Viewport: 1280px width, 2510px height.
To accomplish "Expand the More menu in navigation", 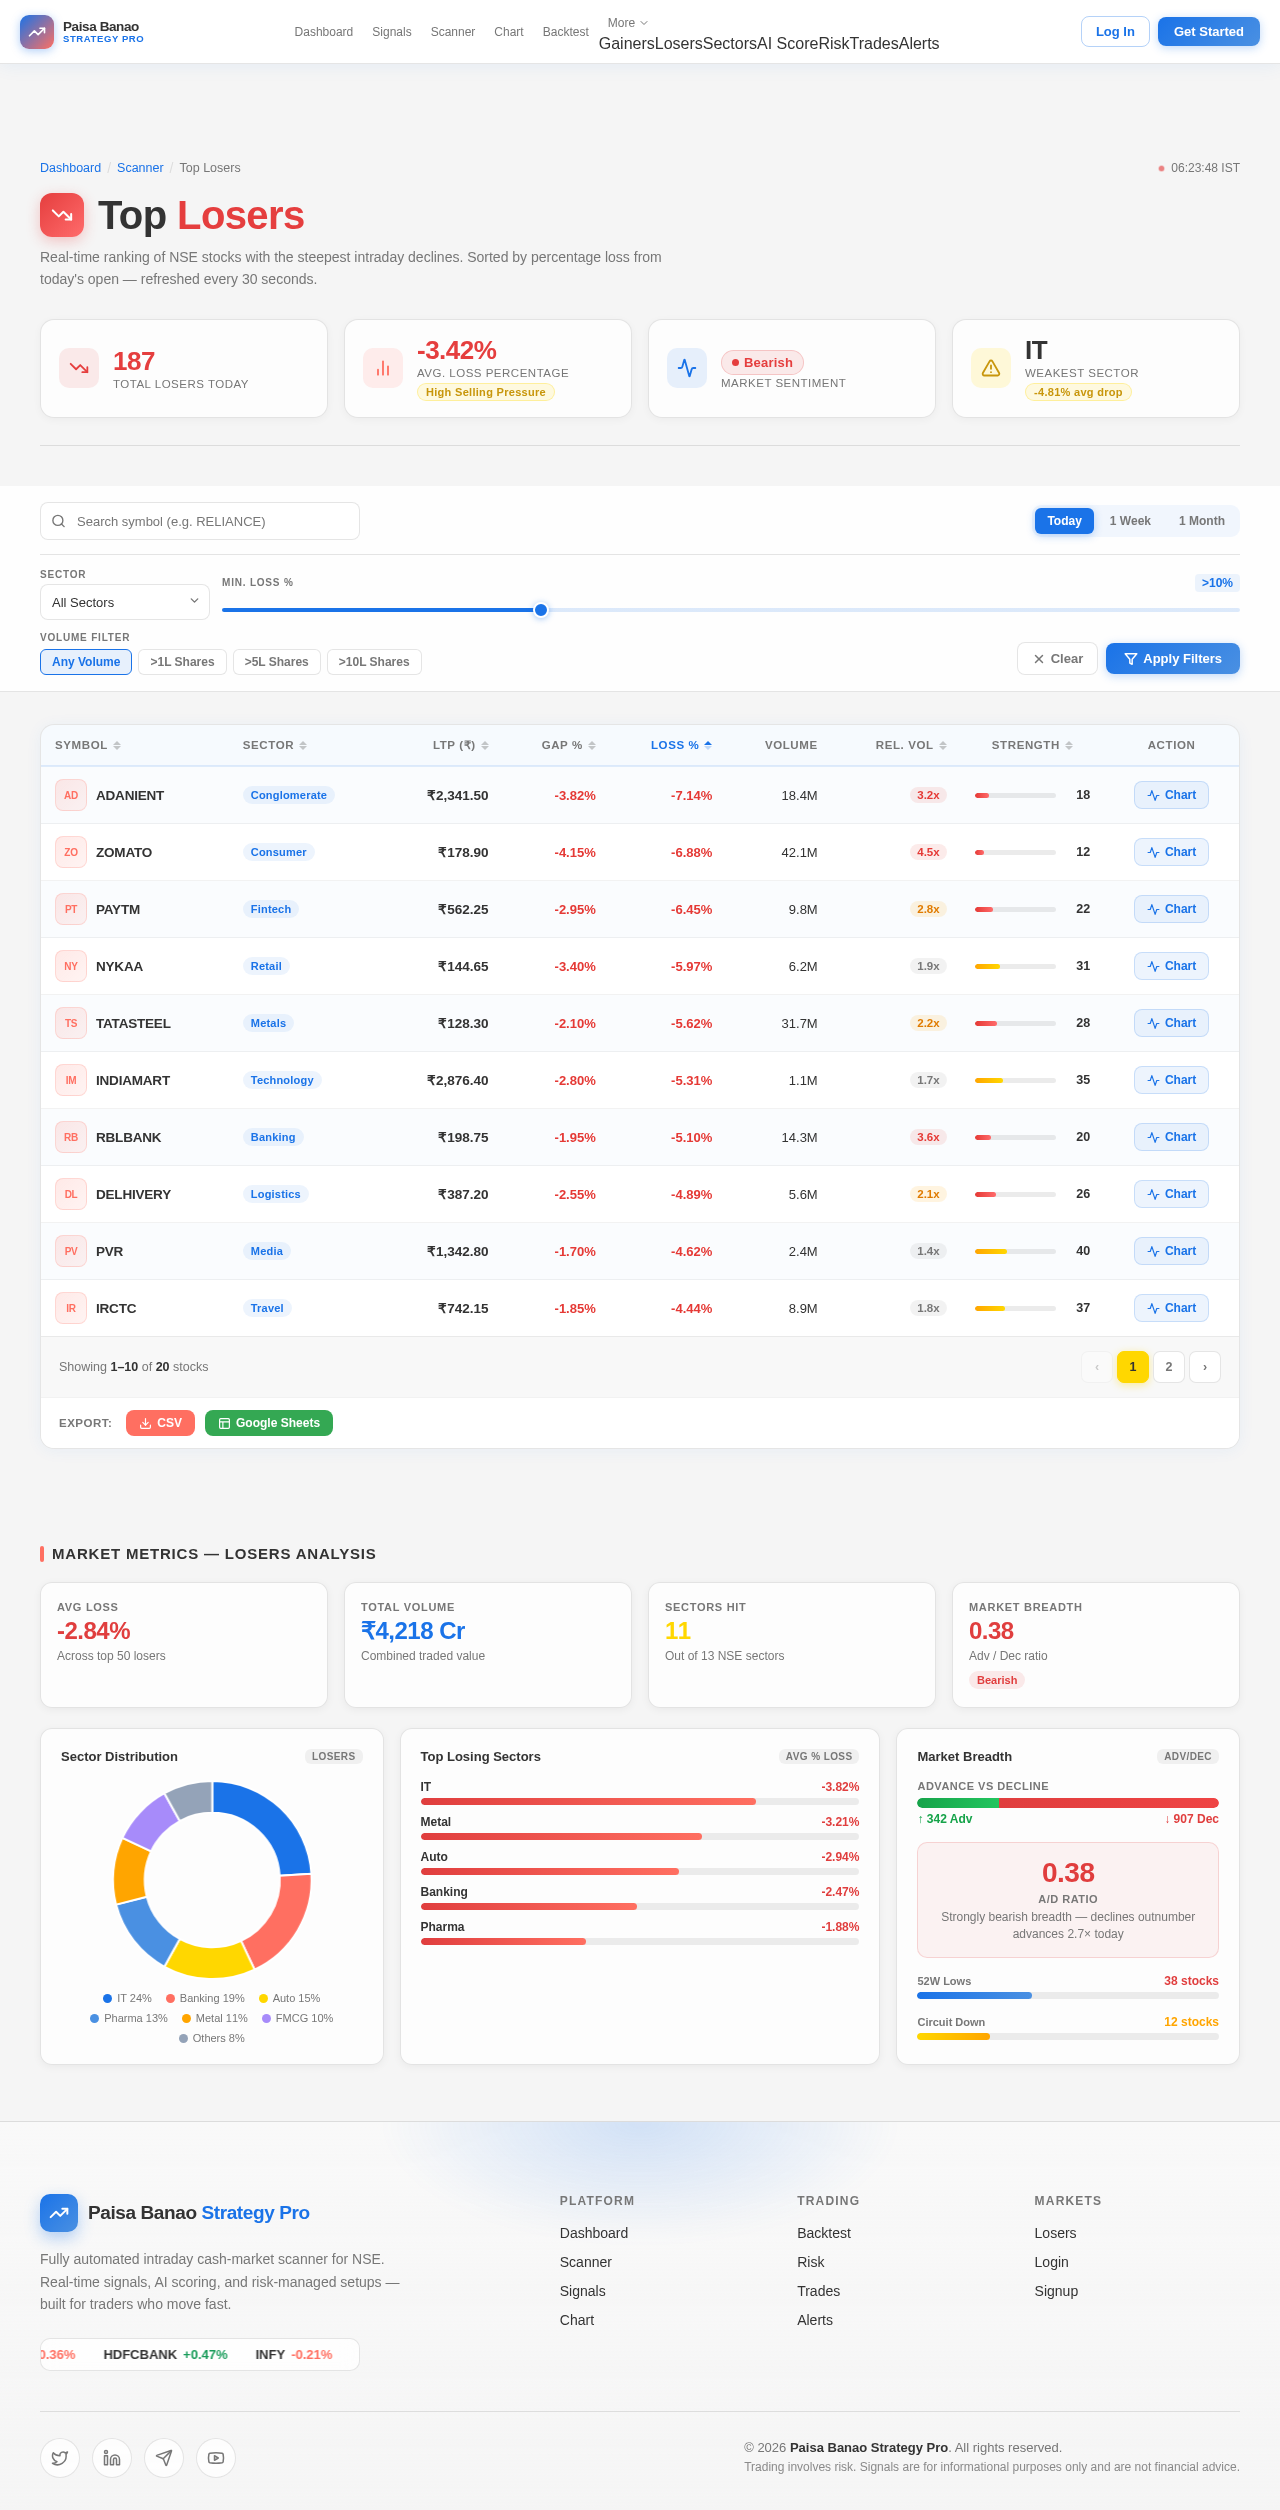I will [x=628, y=23].
